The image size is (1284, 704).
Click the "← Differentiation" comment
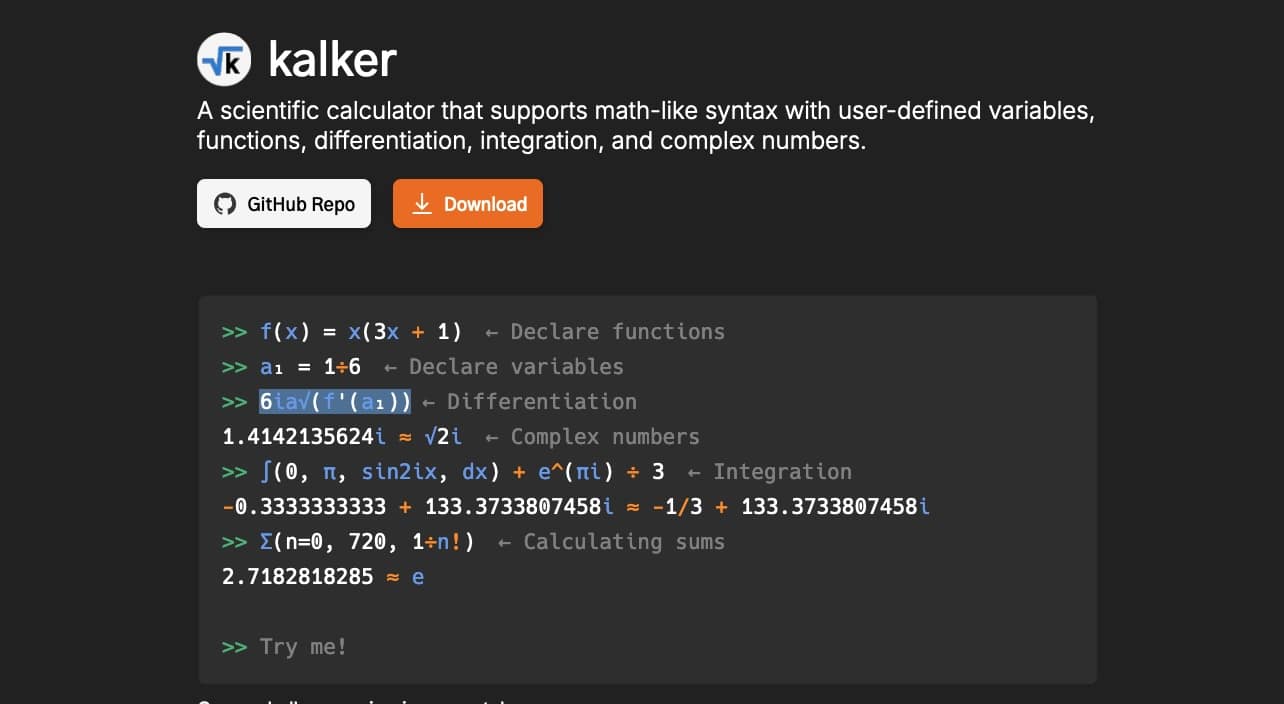click(529, 402)
